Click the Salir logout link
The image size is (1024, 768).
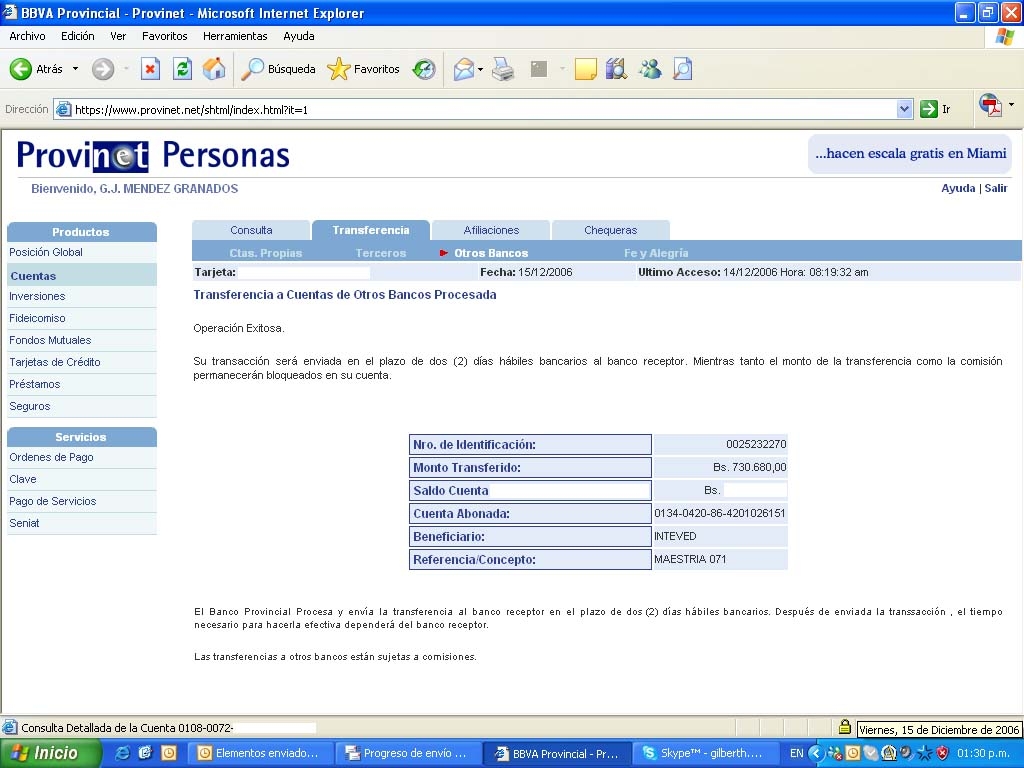[996, 188]
